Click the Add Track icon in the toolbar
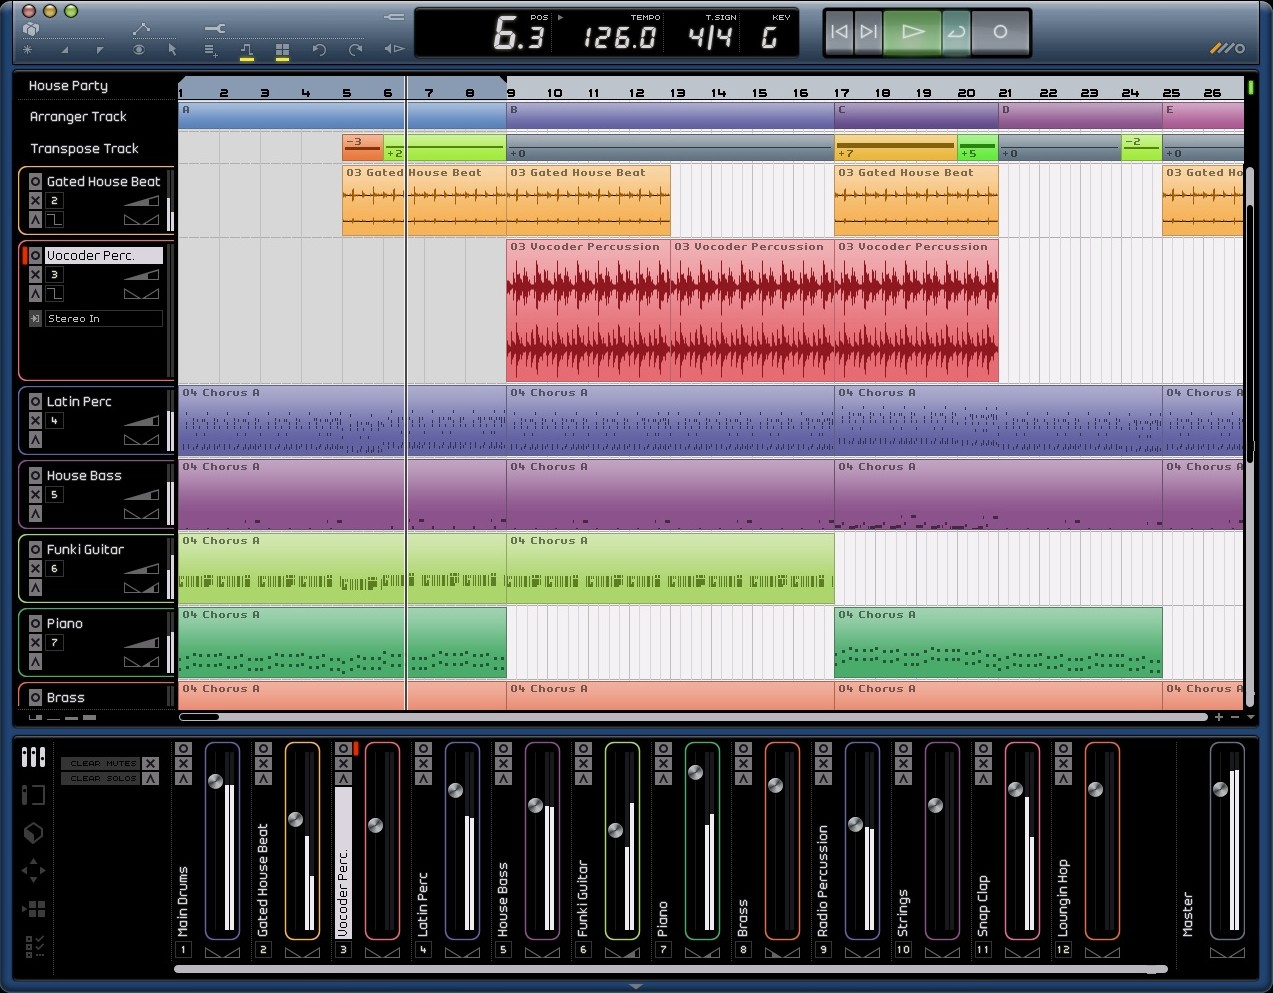 coord(211,49)
